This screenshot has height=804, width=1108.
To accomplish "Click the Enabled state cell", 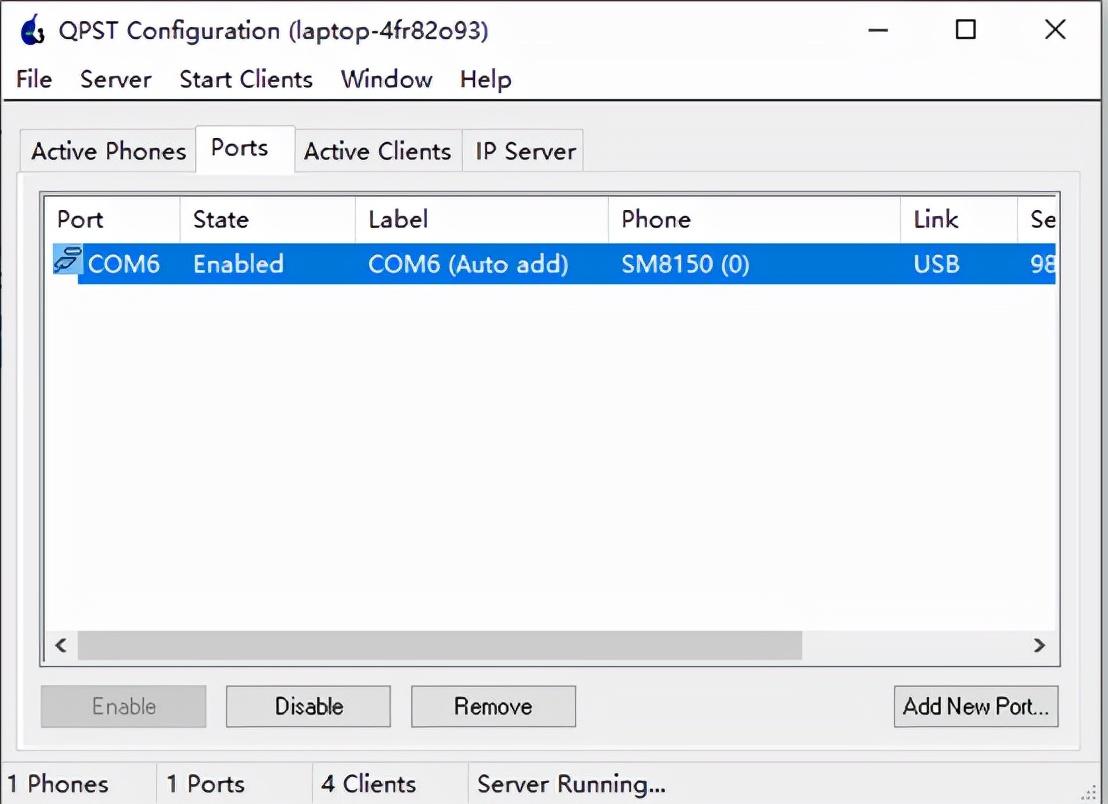I will tap(238, 264).
